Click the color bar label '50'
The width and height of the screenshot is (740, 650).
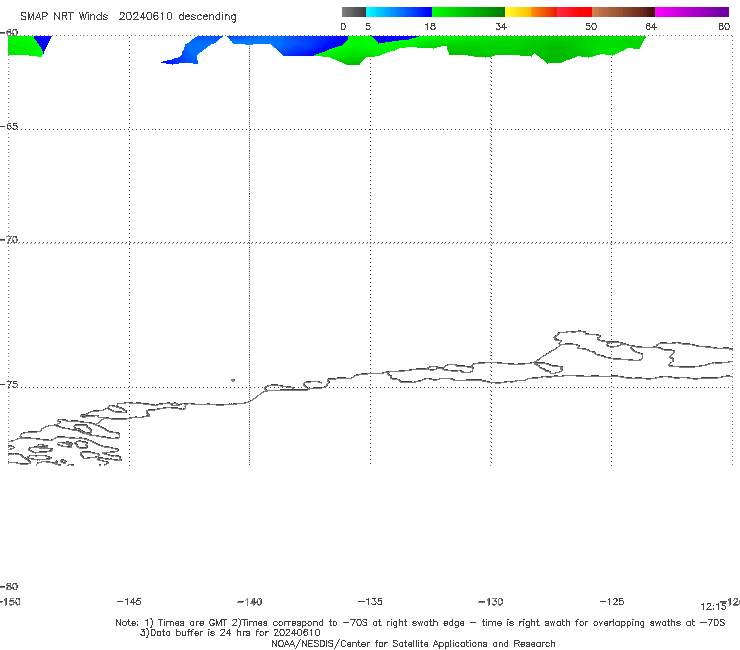click(591, 27)
